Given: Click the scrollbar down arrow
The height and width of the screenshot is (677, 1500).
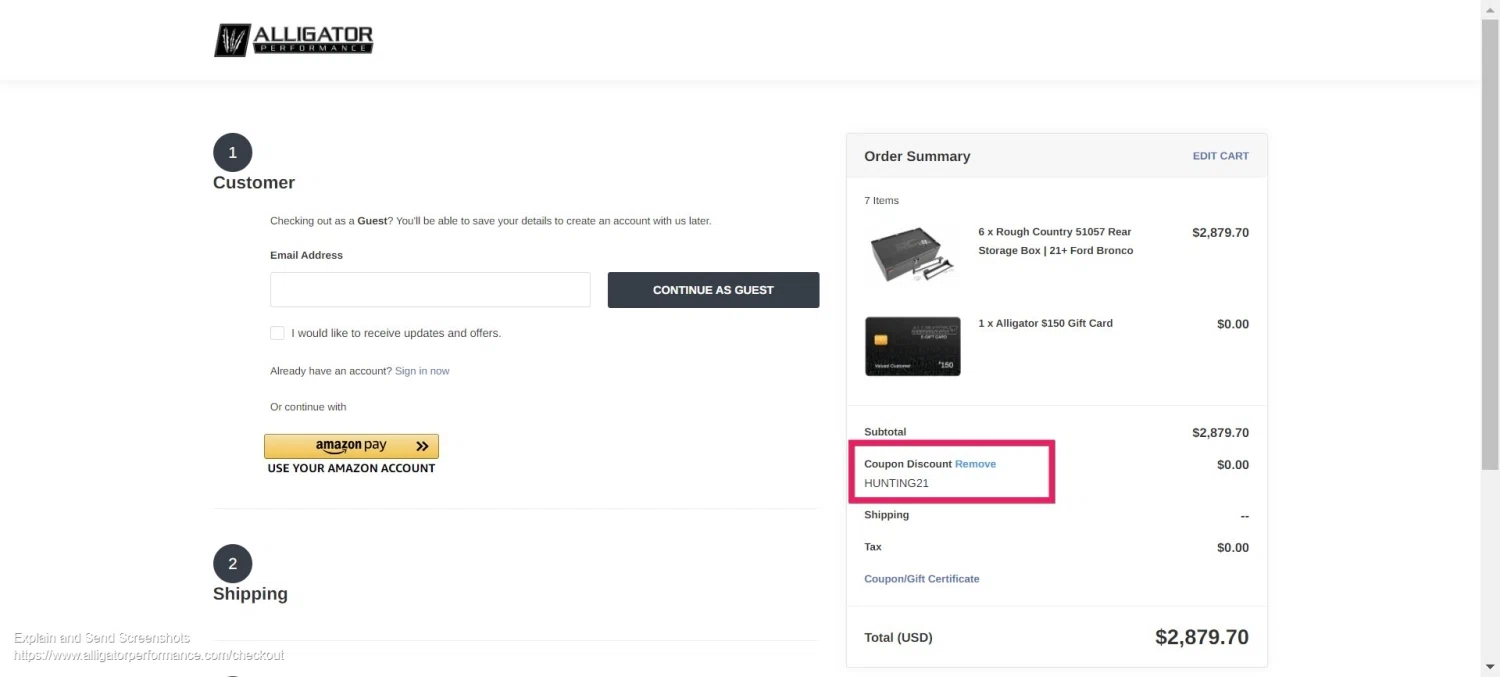Looking at the screenshot, I should 1490,667.
